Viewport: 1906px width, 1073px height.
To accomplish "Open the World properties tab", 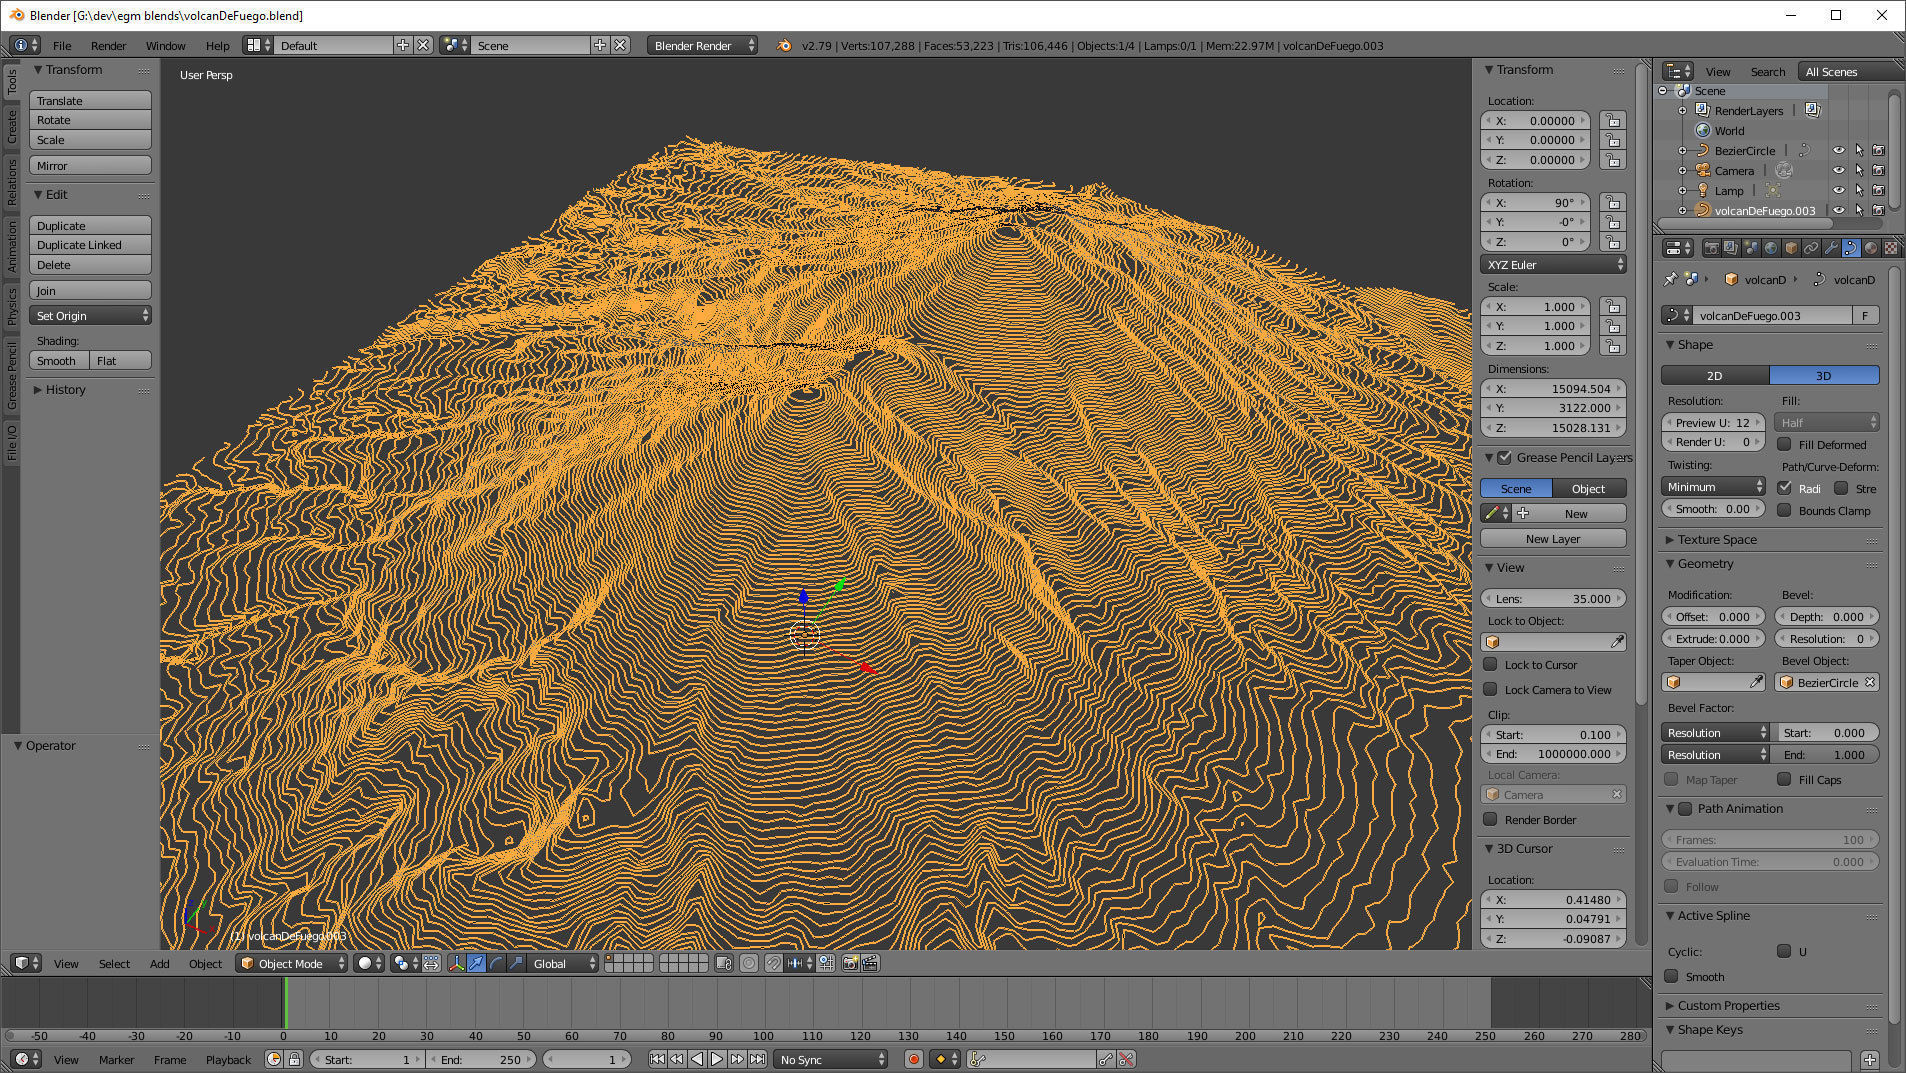I will 1771,248.
